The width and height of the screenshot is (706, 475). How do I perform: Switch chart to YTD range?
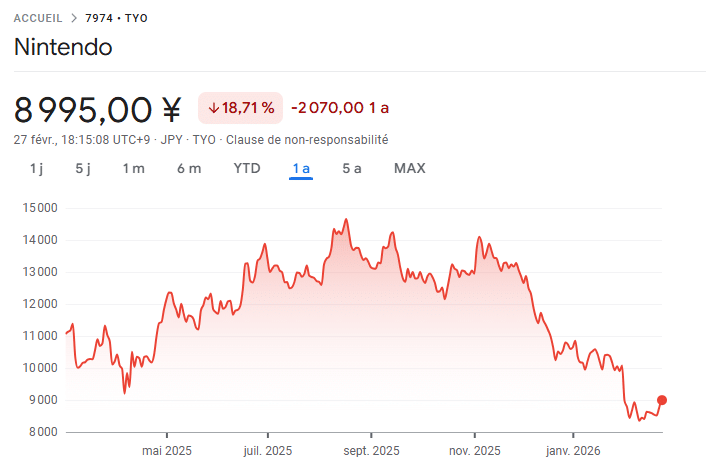click(247, 168)
